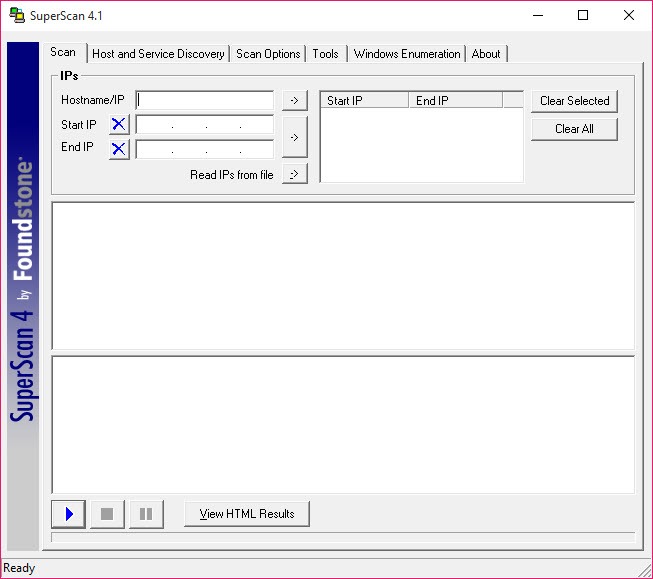Minimize the SuperScan 4.1 window
Image resolution: width=653 pixels, height=579 pixels.
click(x=538, y=15)
